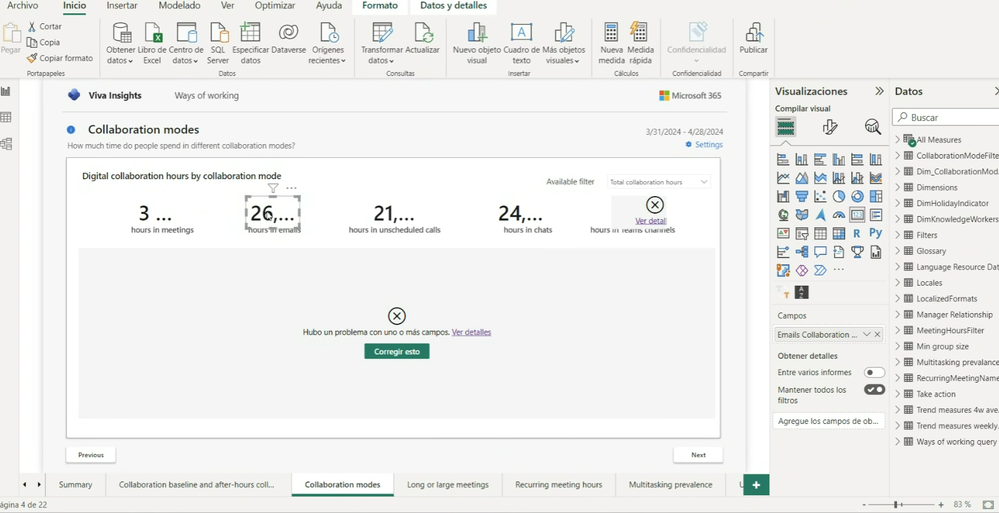This screenshot has height=513, width=999.
Task: Adjust the zoom slider in status bar
Action: pos(895,505)
